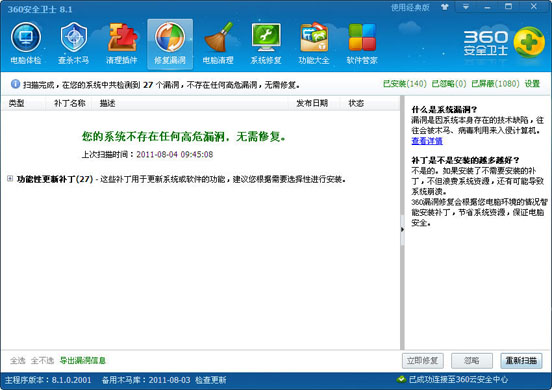
Task: Click the 立即修复 button
Action: pyautogui.click(x=422, y=361)
